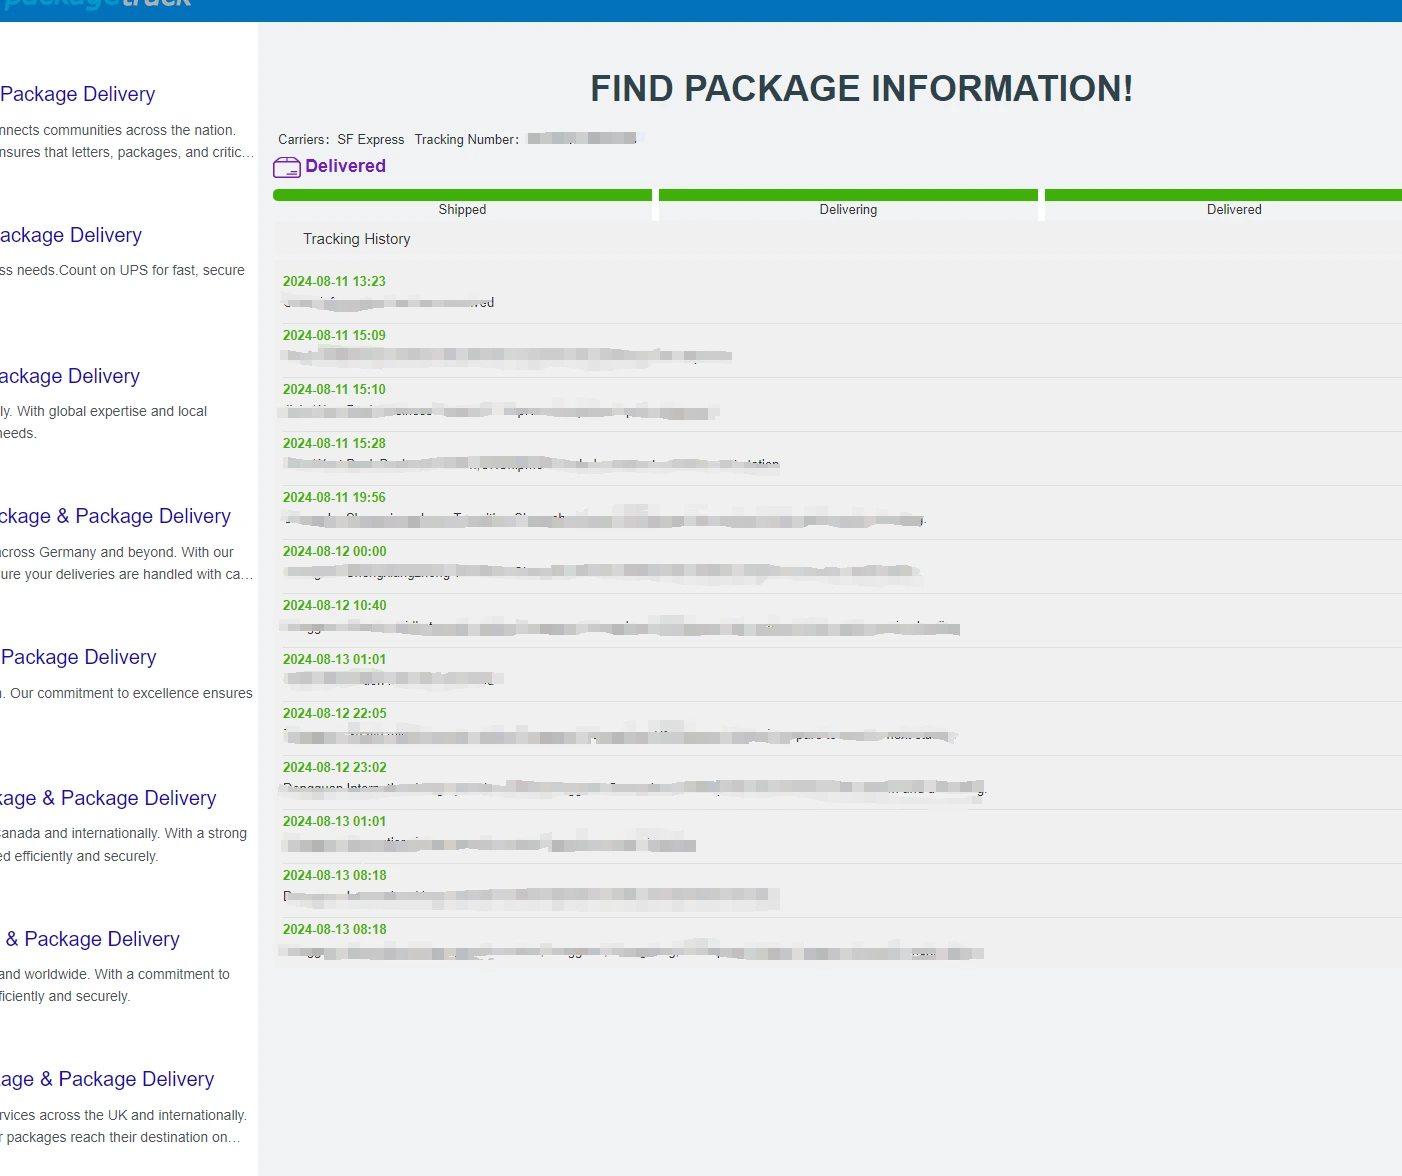Click the blurred tracking number field

tap(582, 139)
